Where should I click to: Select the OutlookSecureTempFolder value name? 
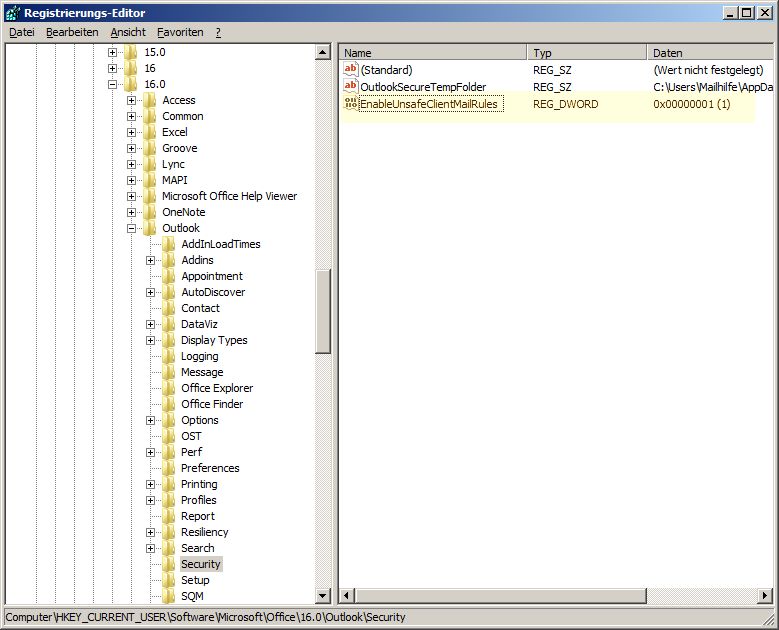tap(423, 87)
